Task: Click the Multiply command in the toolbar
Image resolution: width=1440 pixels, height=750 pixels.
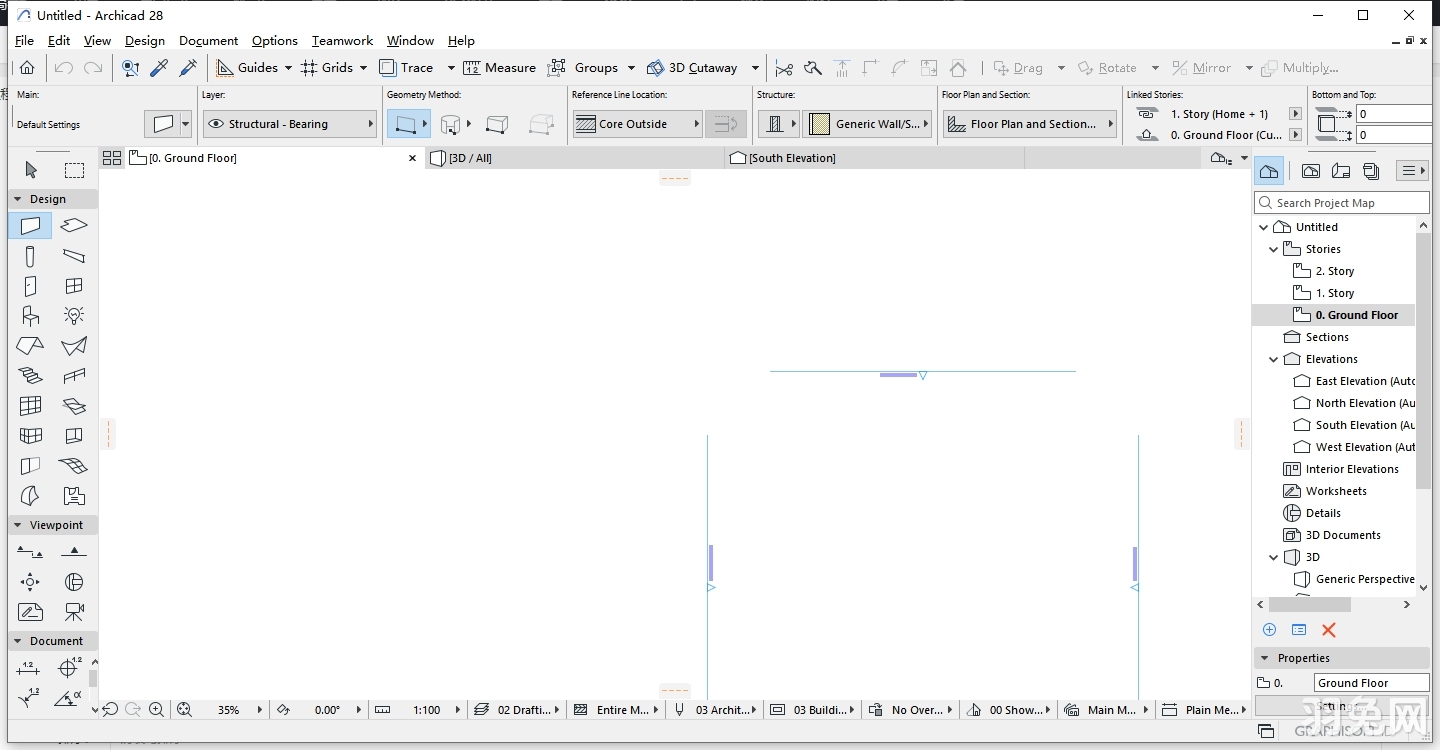Action: [x=1301, y=67]
